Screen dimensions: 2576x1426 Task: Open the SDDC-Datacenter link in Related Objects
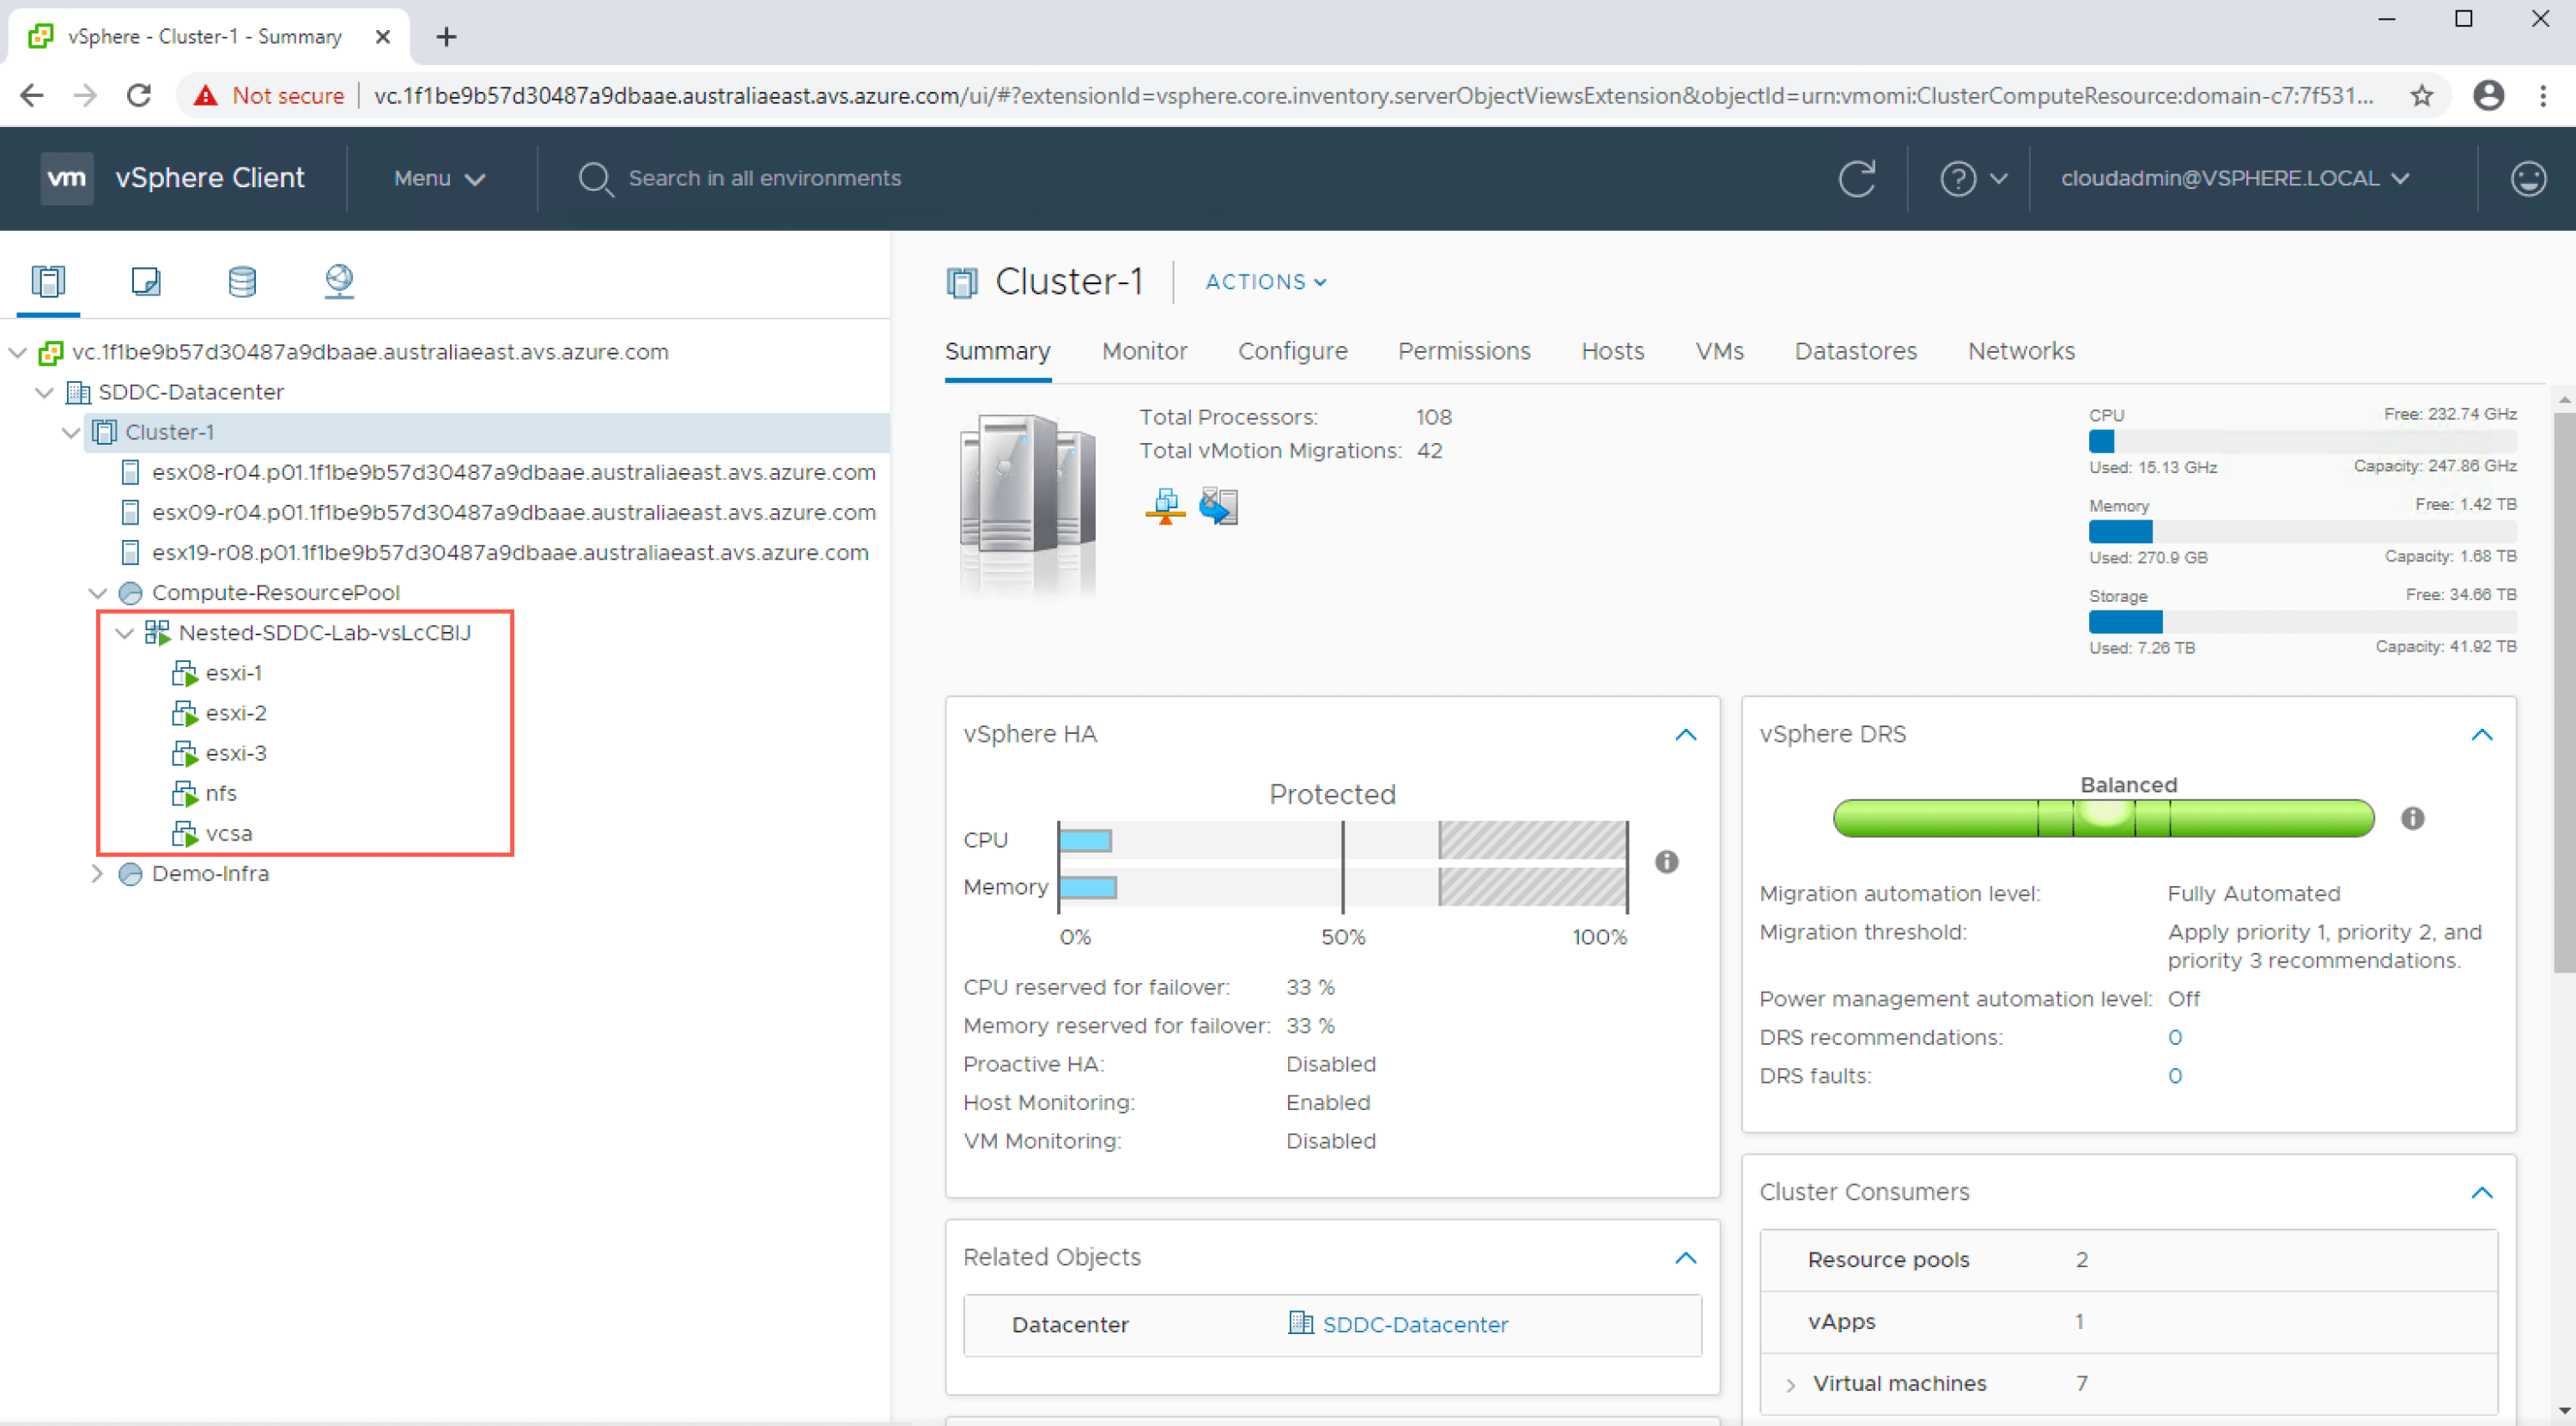1414,1325
